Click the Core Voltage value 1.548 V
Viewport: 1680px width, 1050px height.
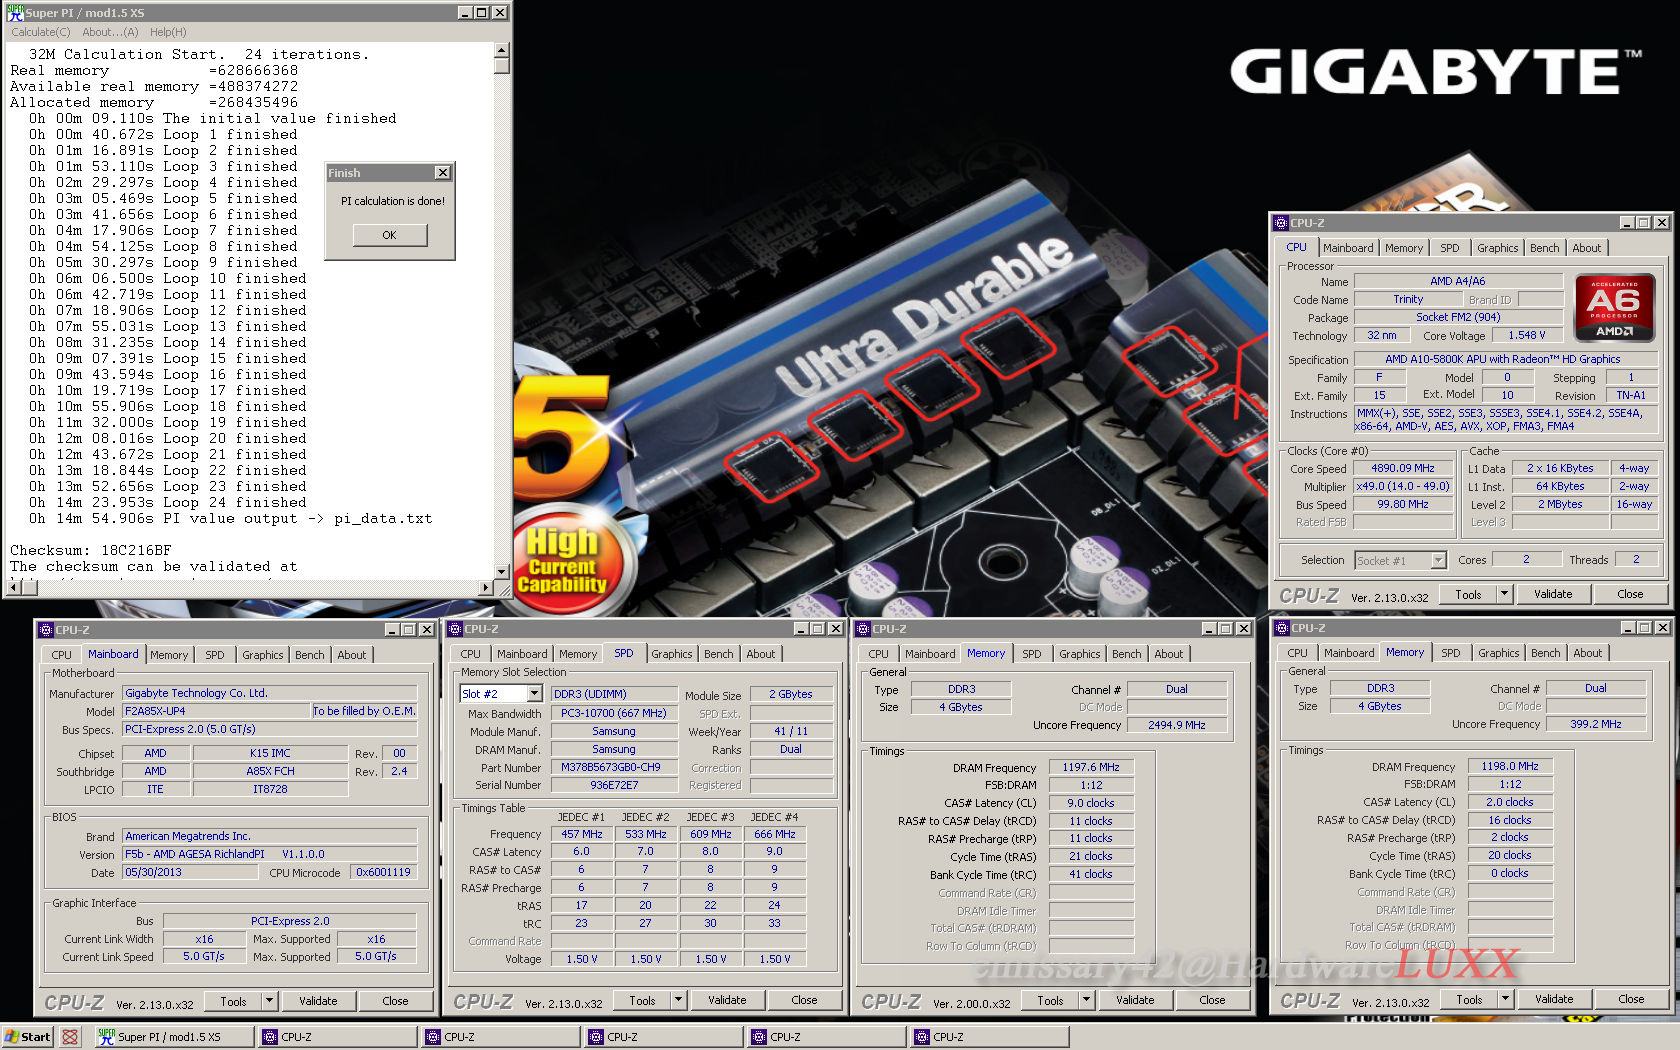(1527, 336)
